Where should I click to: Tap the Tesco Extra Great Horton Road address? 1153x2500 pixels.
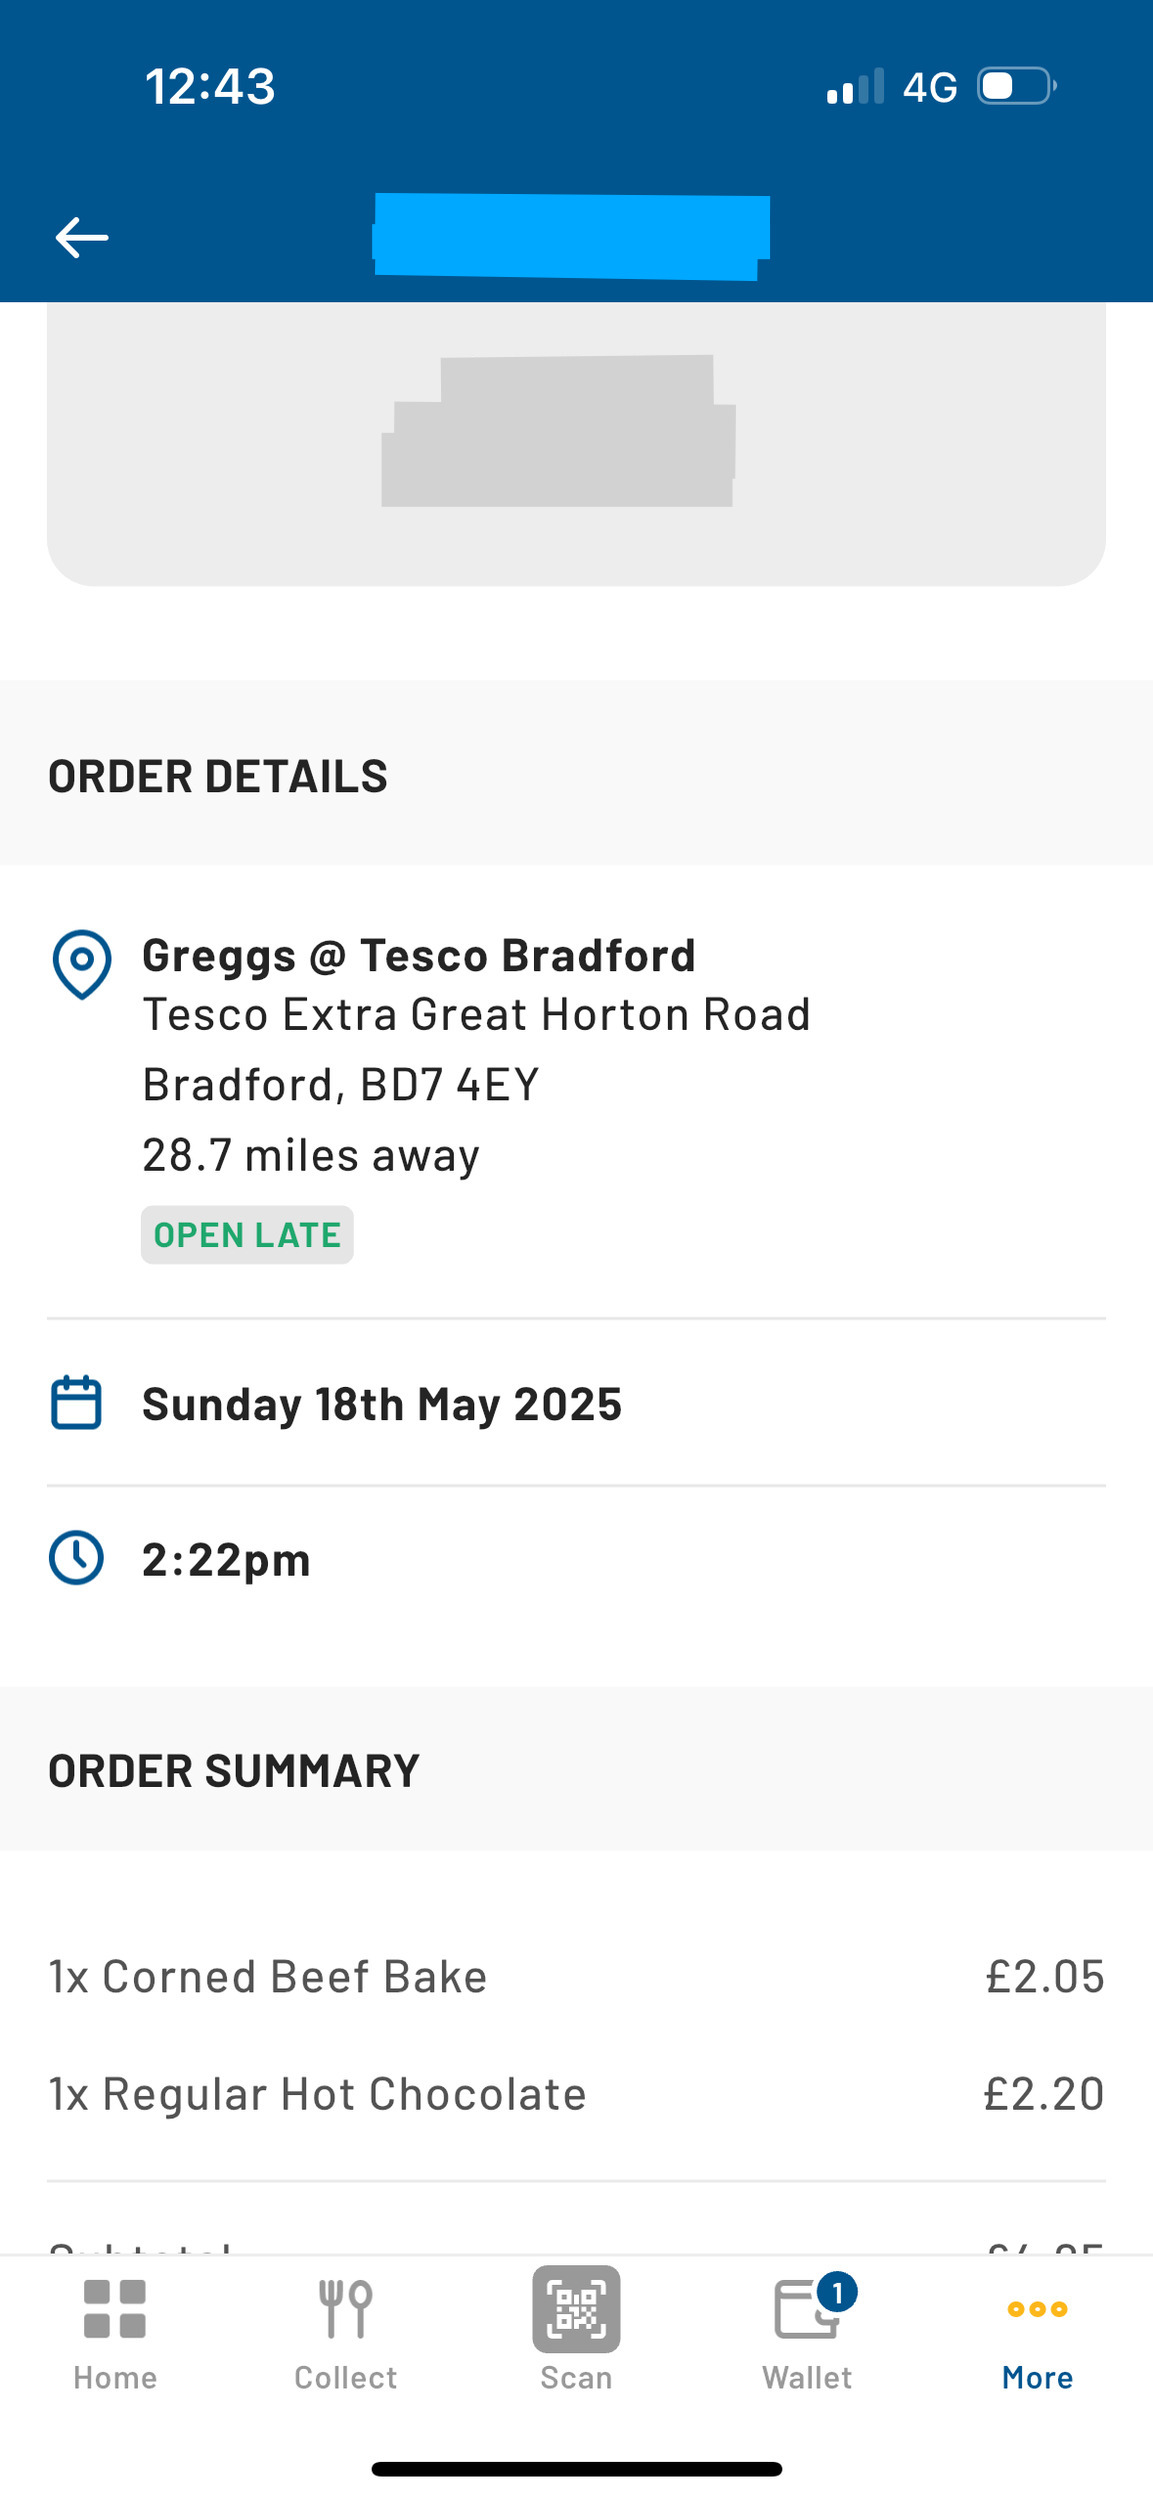click(x=476, y=1014)
